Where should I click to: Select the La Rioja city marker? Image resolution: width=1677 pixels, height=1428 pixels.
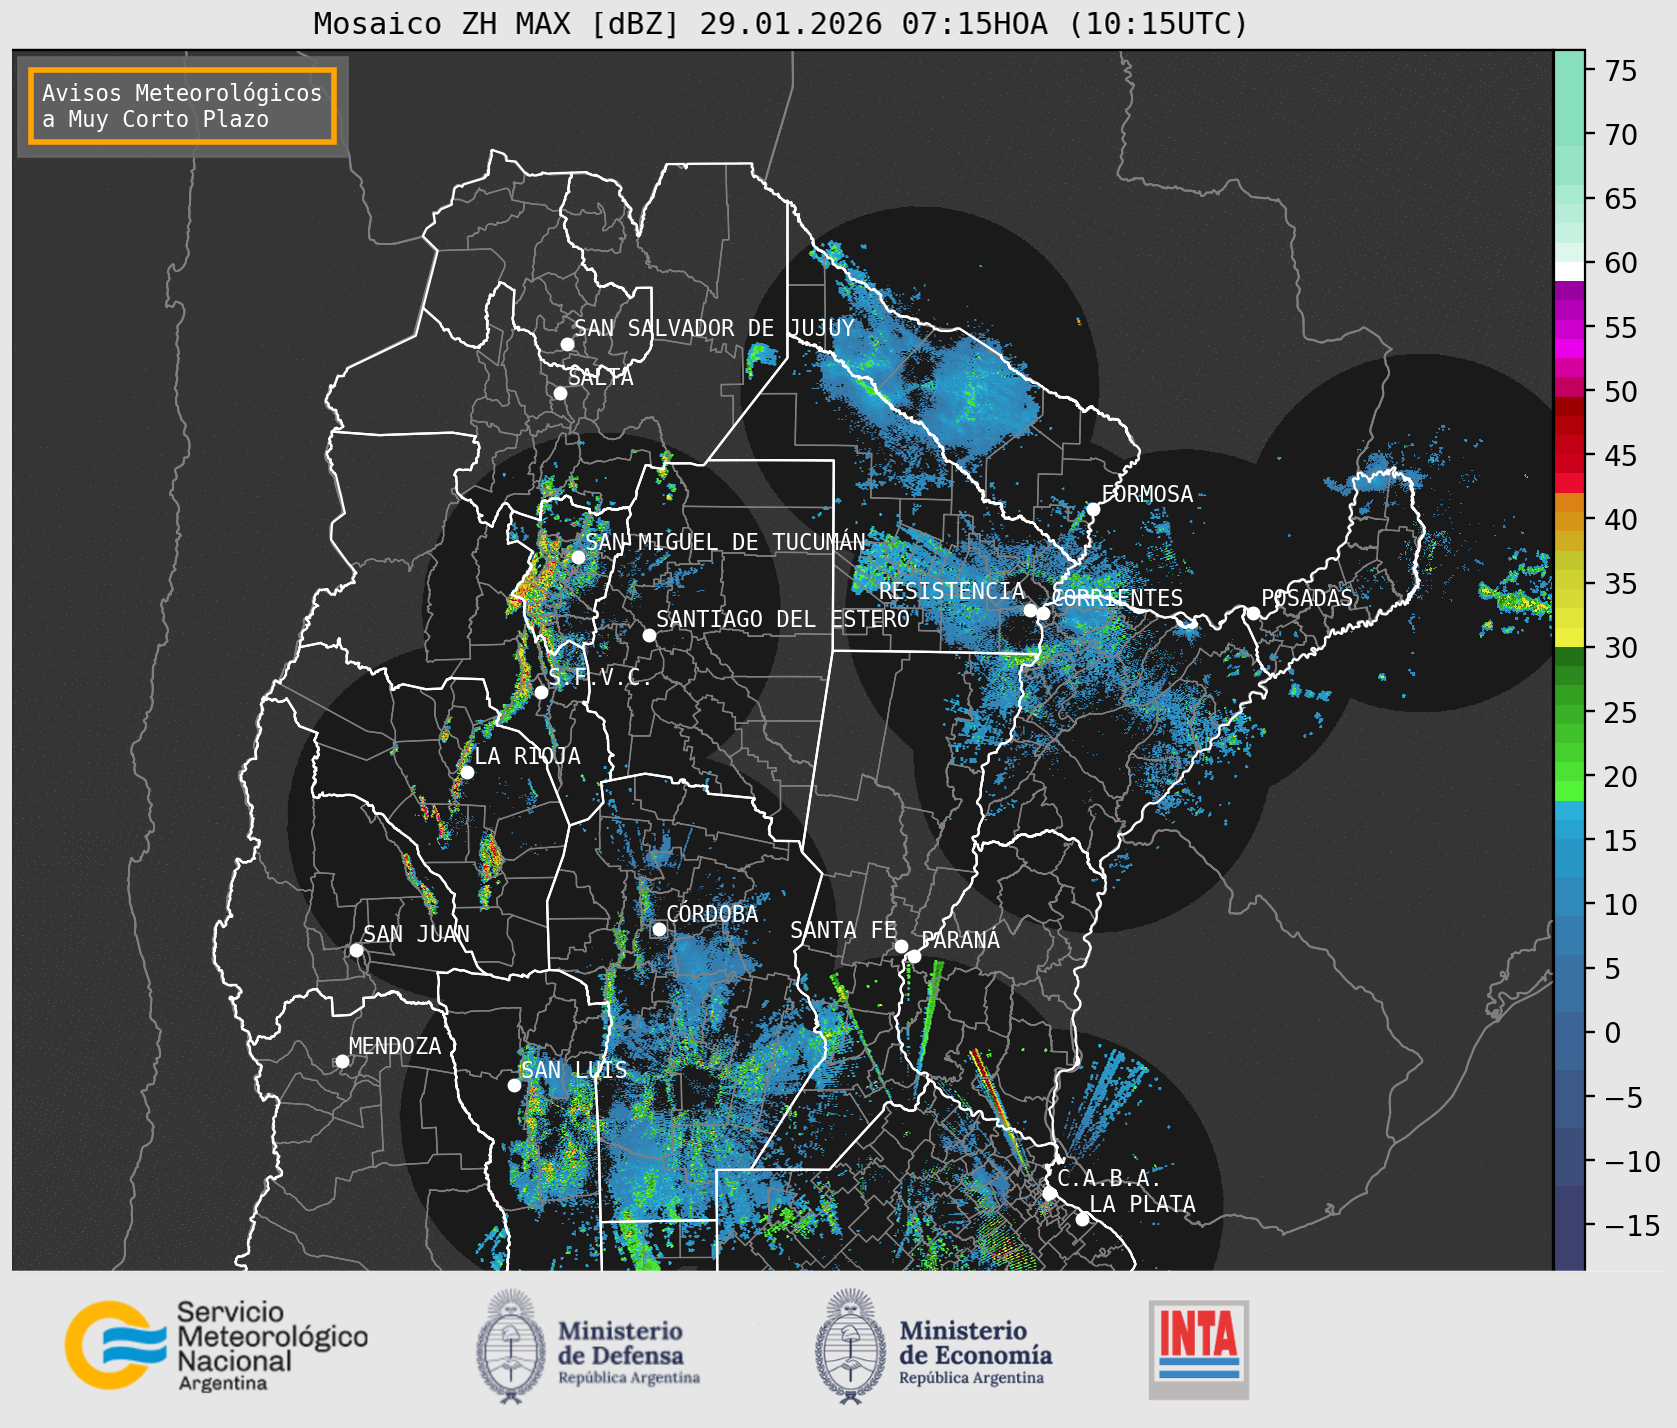click(467, 772)
